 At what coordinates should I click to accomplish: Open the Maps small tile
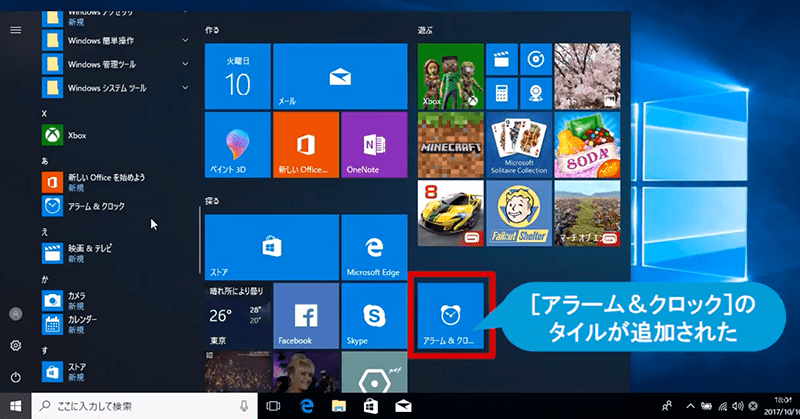[x=536, y=93]
